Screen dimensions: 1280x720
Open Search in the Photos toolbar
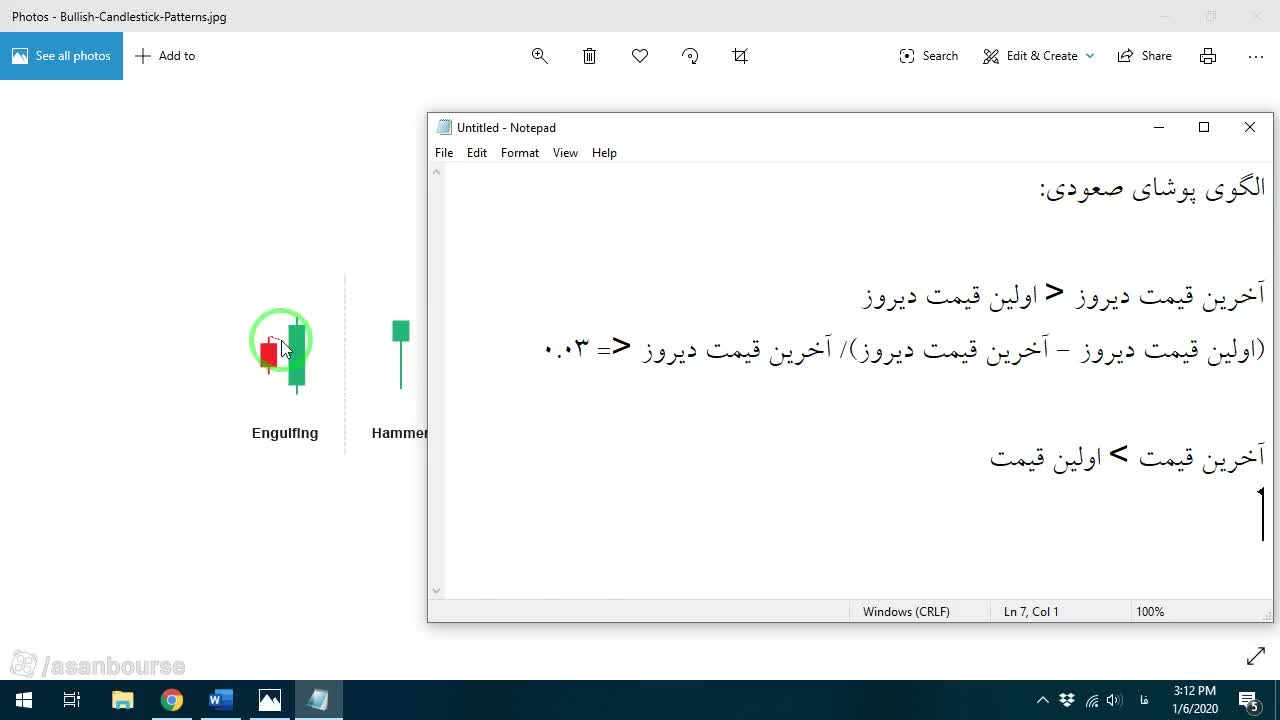coord(928,56)
